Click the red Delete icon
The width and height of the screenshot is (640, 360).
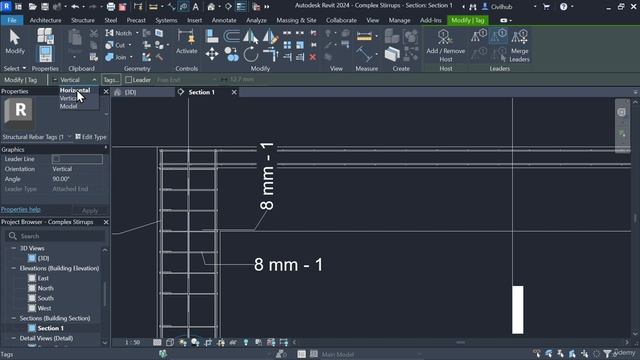(x=313, y=57)
